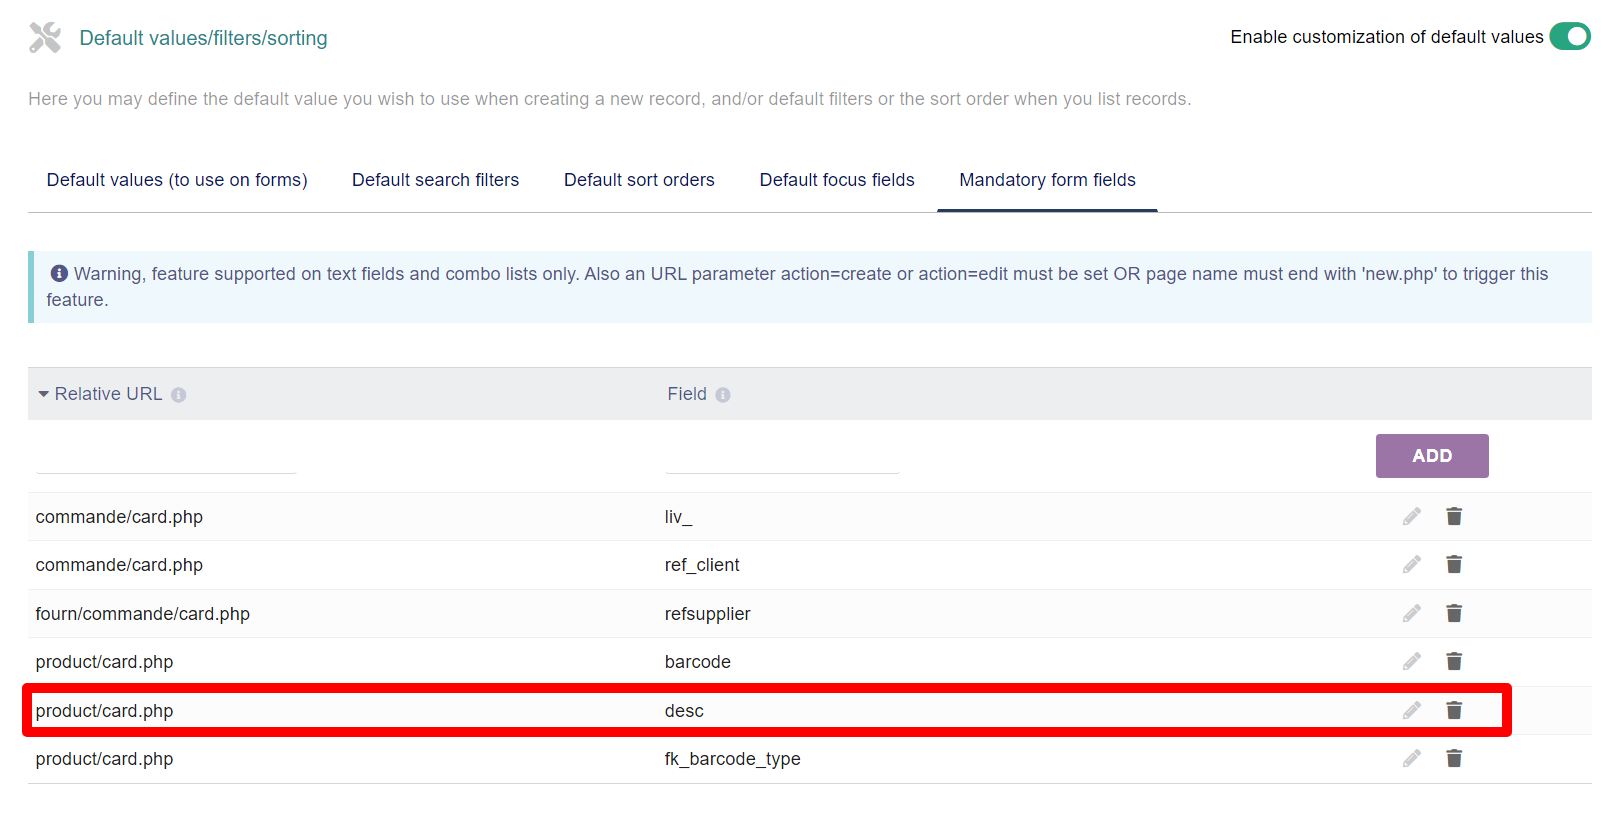Edit the barcode field row
1603x813 pixels.
1411,662
